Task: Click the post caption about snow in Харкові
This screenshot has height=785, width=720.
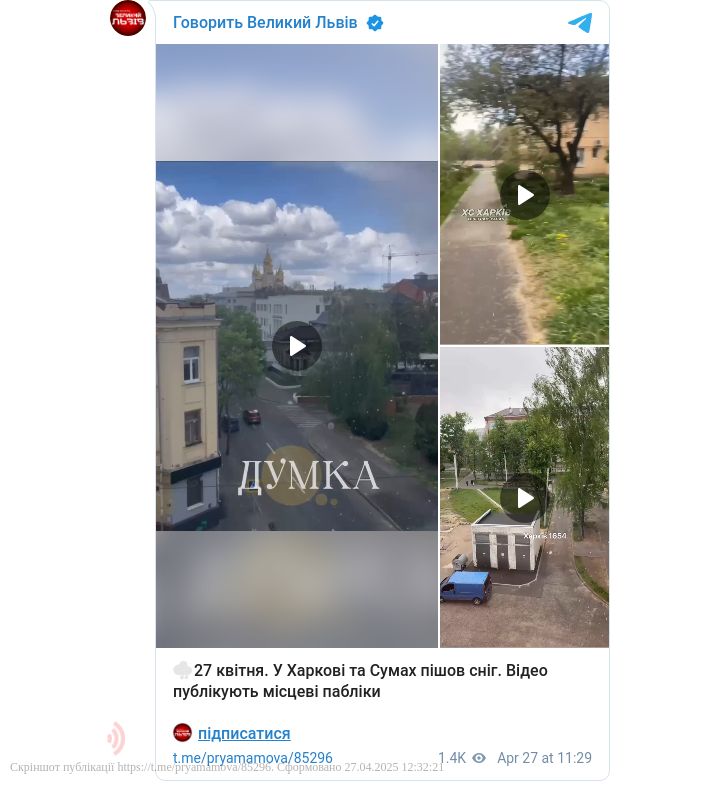Action: pos(361,680)
